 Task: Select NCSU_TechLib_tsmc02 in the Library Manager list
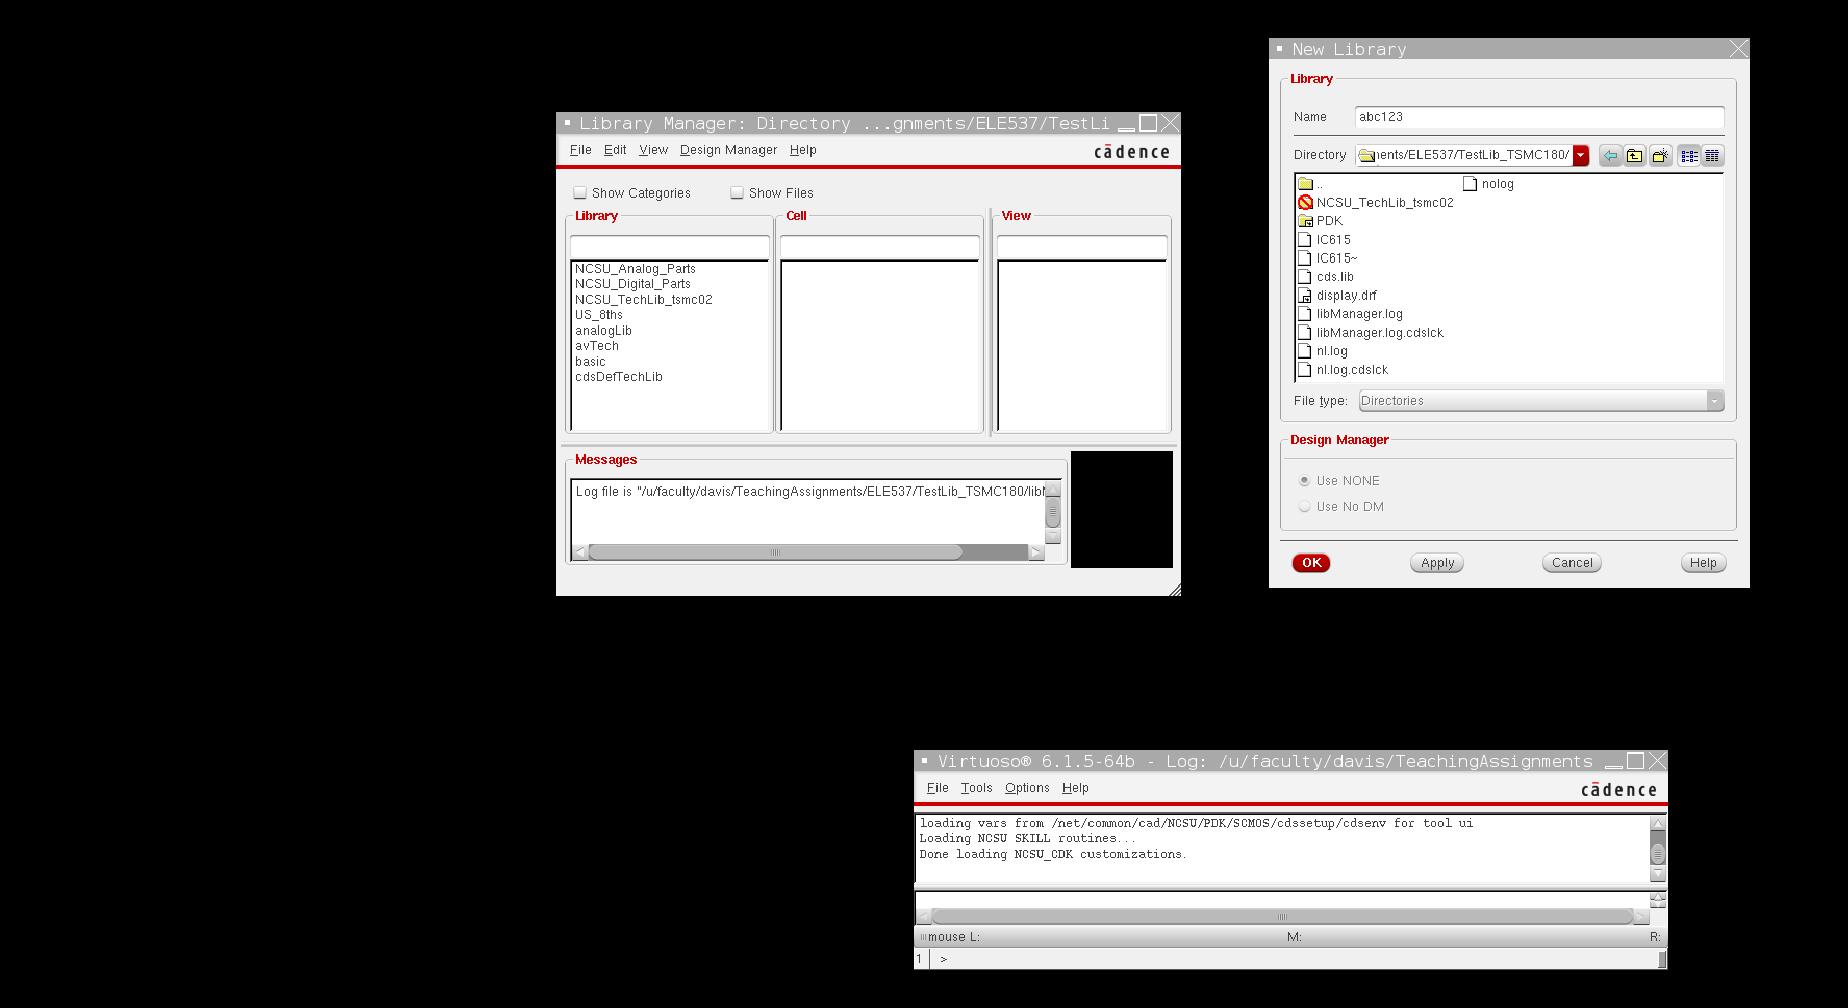[x=643, y=300]
